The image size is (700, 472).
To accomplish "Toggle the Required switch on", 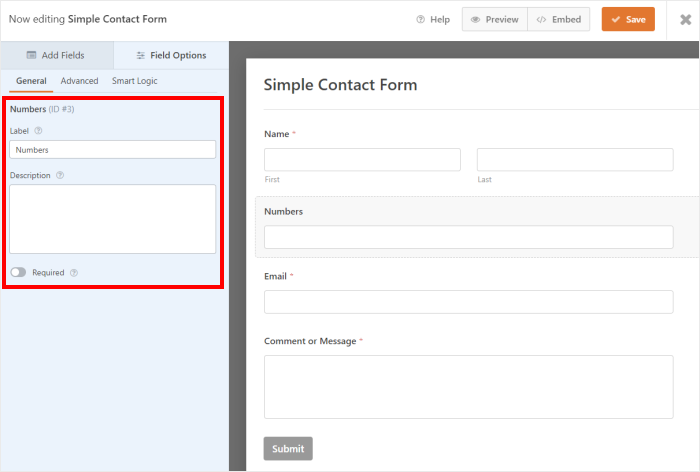I will pos(18,272).
